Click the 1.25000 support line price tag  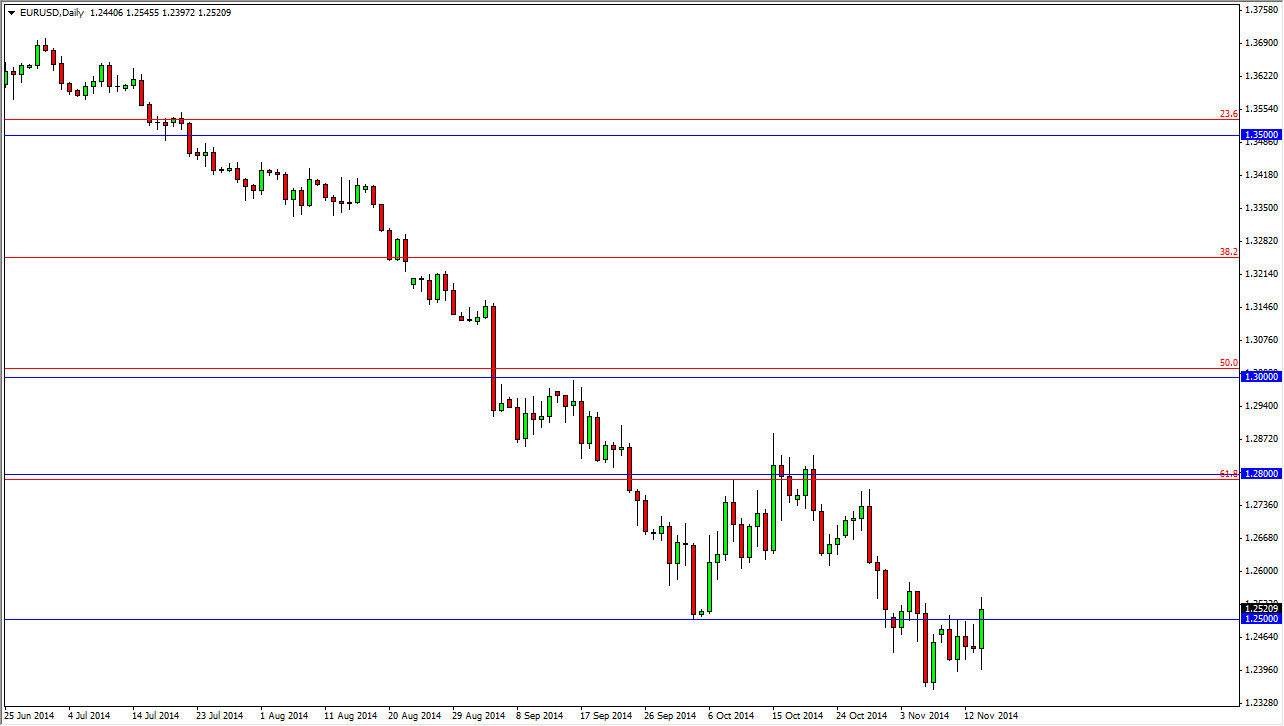(x=1259, y=620)
